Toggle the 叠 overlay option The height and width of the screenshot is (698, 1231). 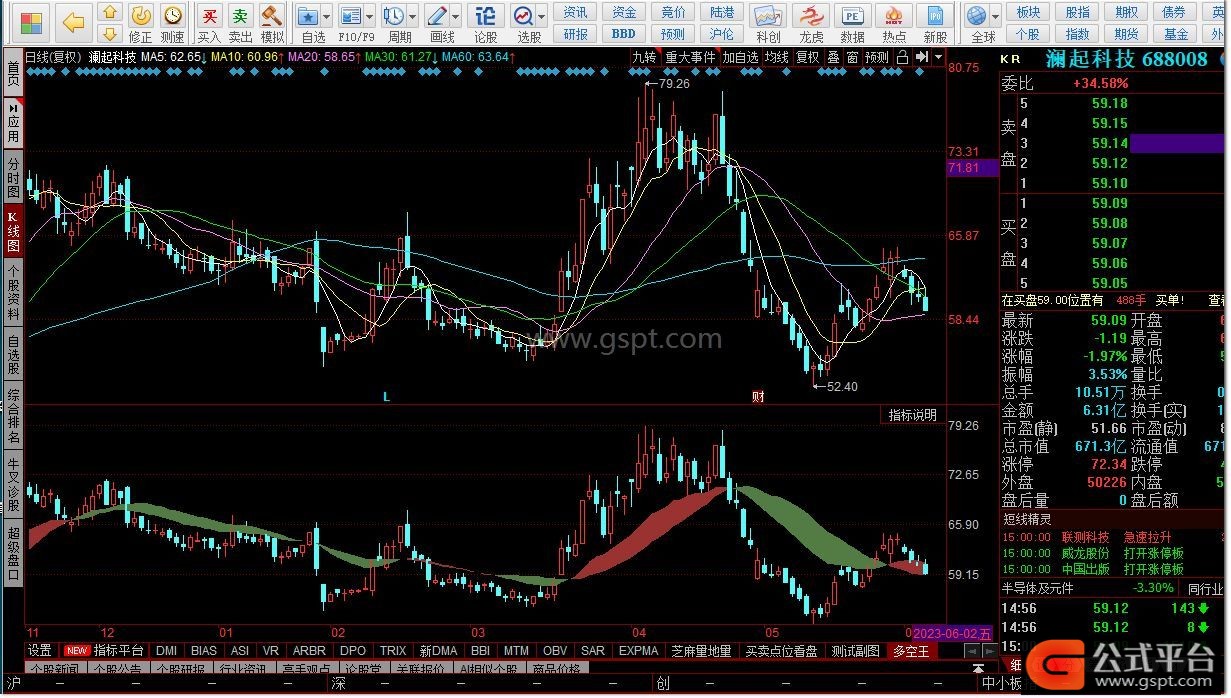pyautogui.click(x=833, y=57)
